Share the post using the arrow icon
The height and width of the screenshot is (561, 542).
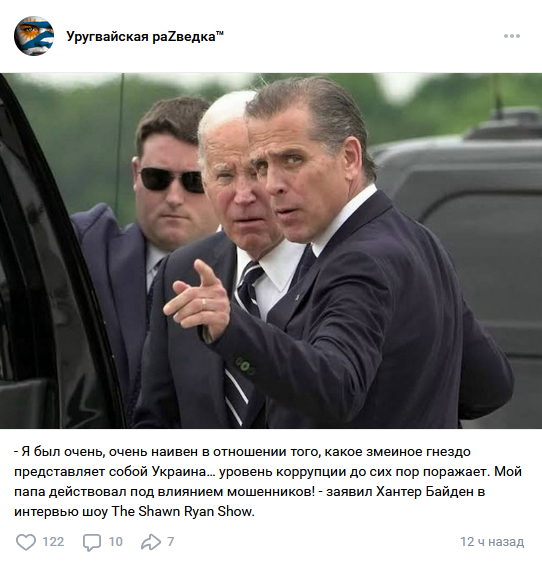(x=151, y=542)
